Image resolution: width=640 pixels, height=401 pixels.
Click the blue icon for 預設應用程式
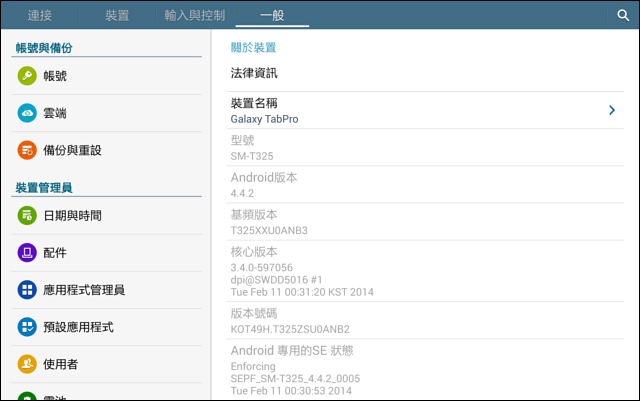tap(27, 327)
